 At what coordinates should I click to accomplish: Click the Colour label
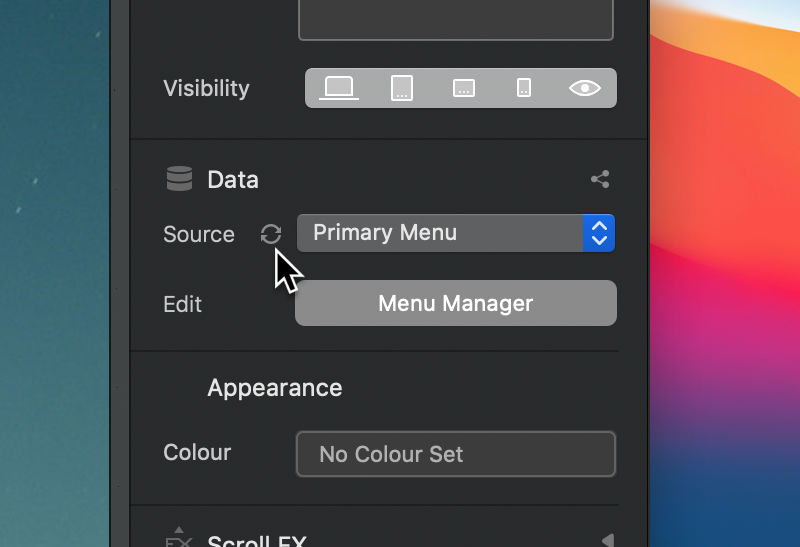(197, 452)
